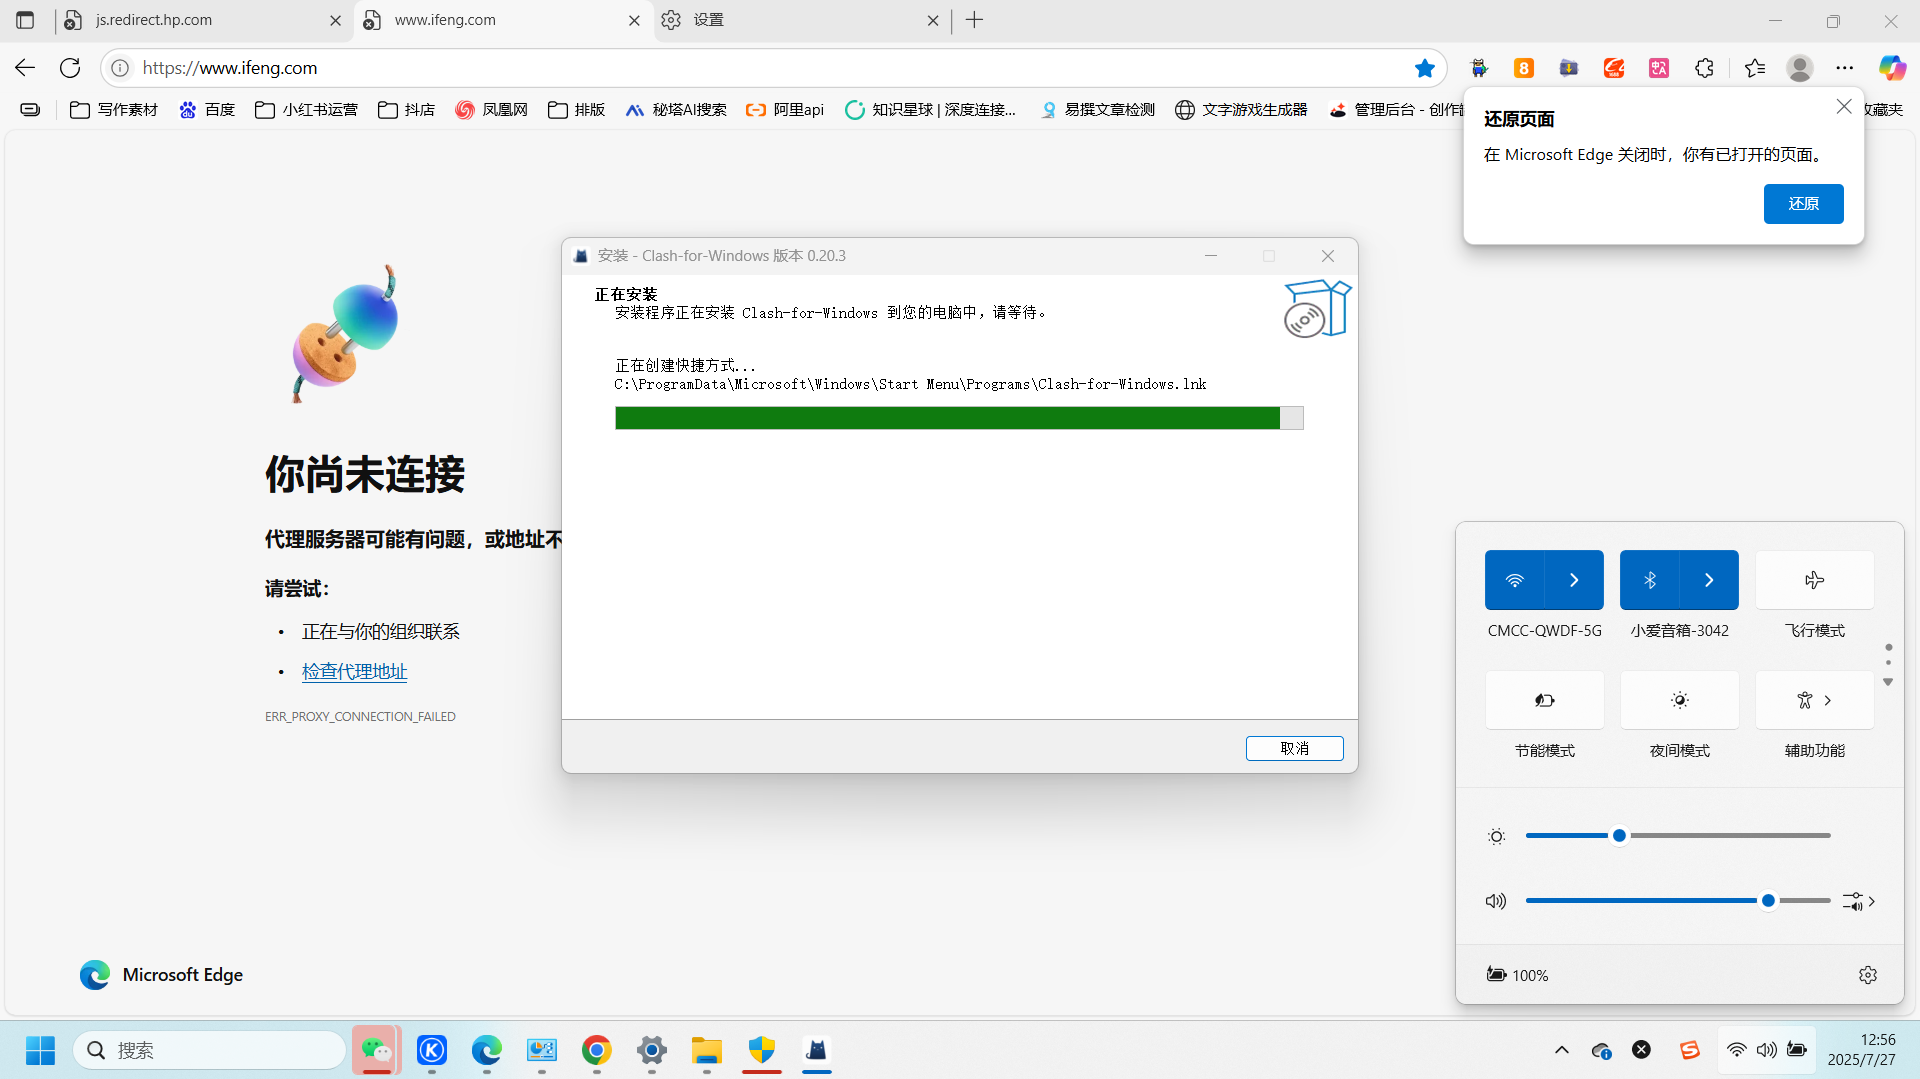1920x1079 pixels.
Task: Open the 排版 bookmarks folder
Action: click(576, 110)
